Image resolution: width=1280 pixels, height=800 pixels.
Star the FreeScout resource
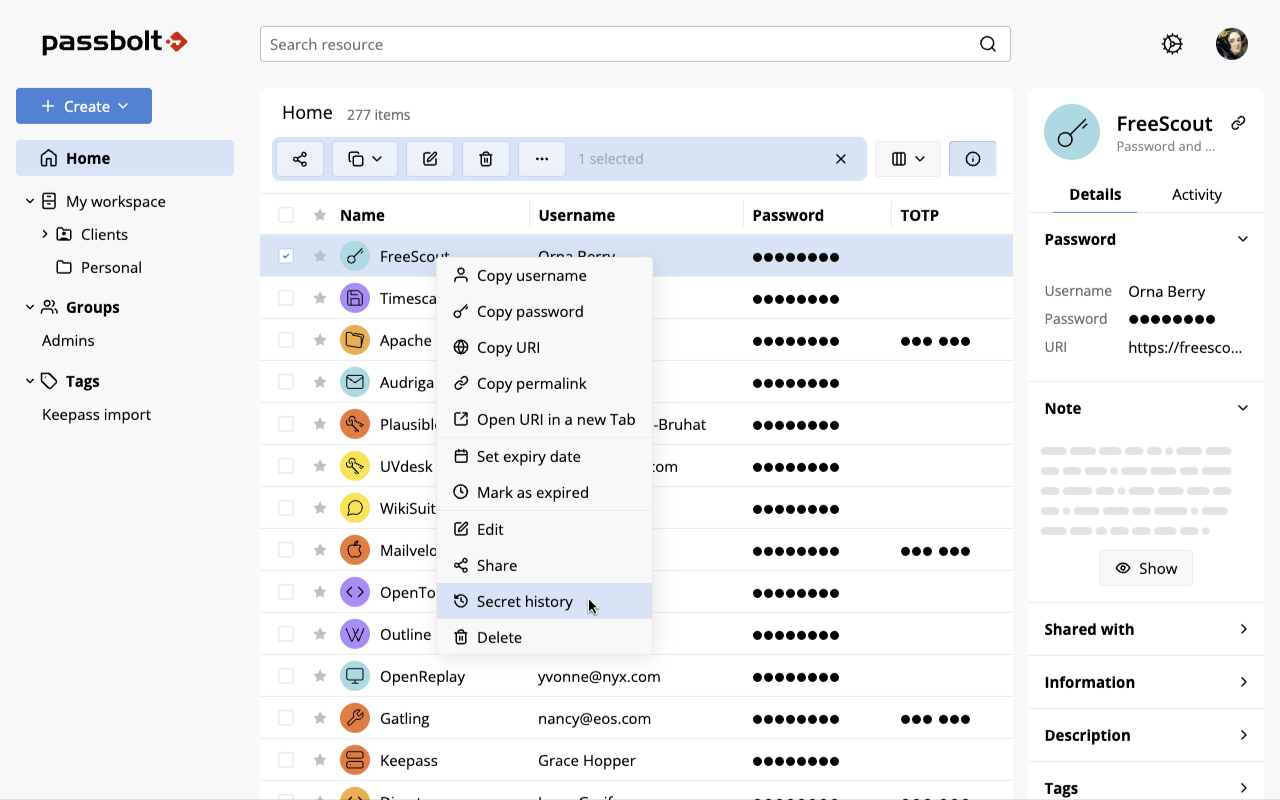click(x=320, y=256)
